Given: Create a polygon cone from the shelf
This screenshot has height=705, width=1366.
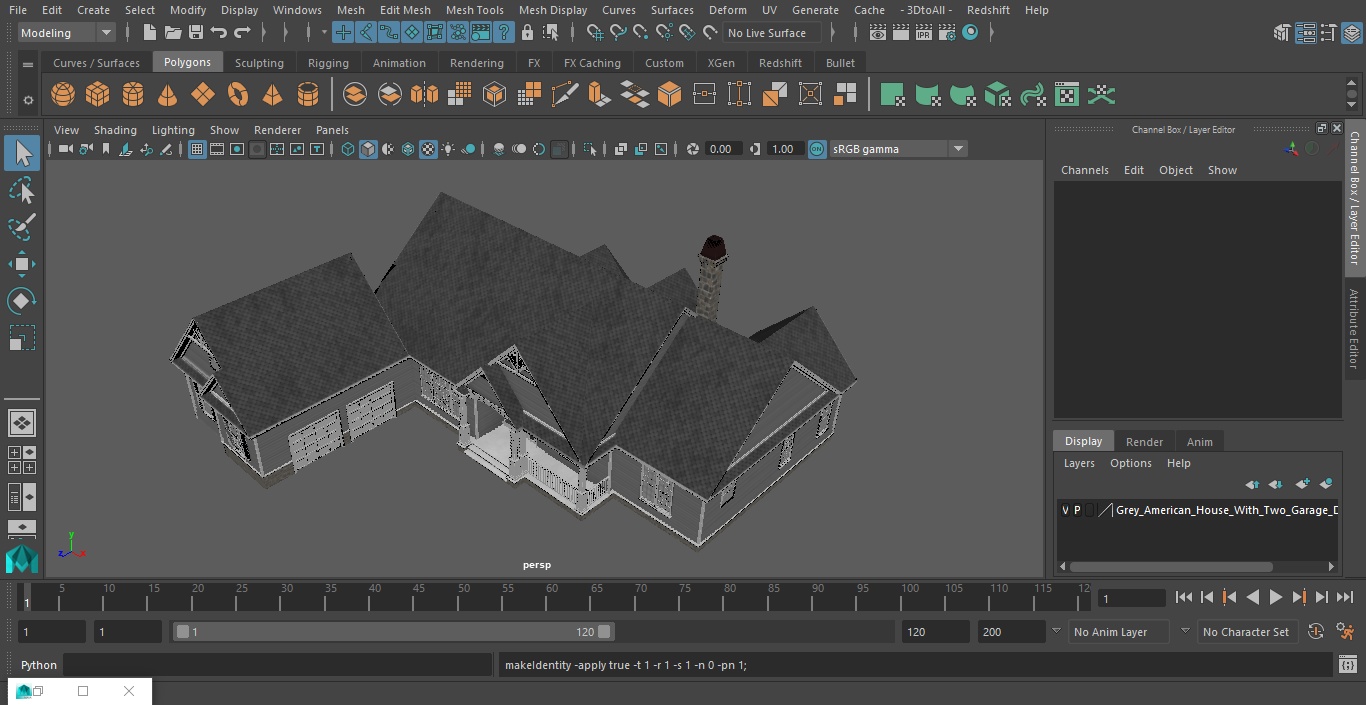Looking at the screenshot, I should (x=168, y=95).
